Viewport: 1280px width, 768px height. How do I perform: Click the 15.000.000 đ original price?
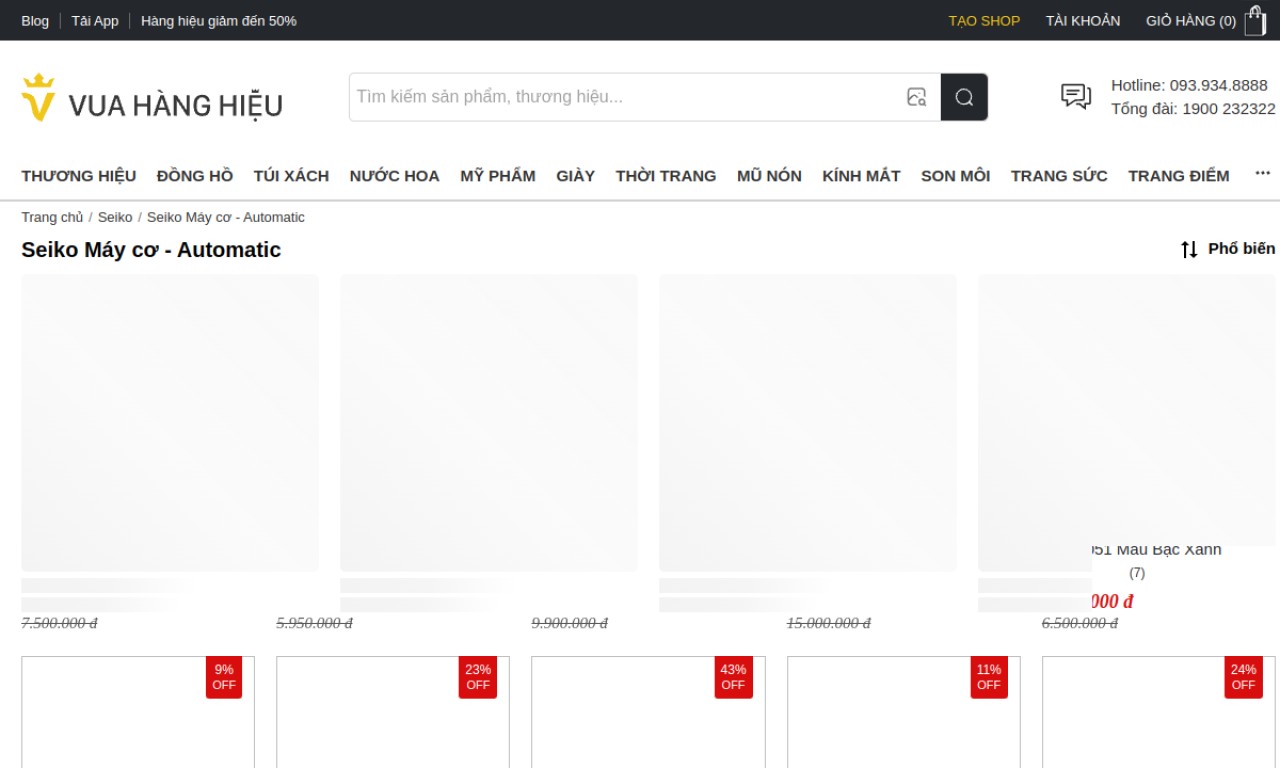coord(828,623)
